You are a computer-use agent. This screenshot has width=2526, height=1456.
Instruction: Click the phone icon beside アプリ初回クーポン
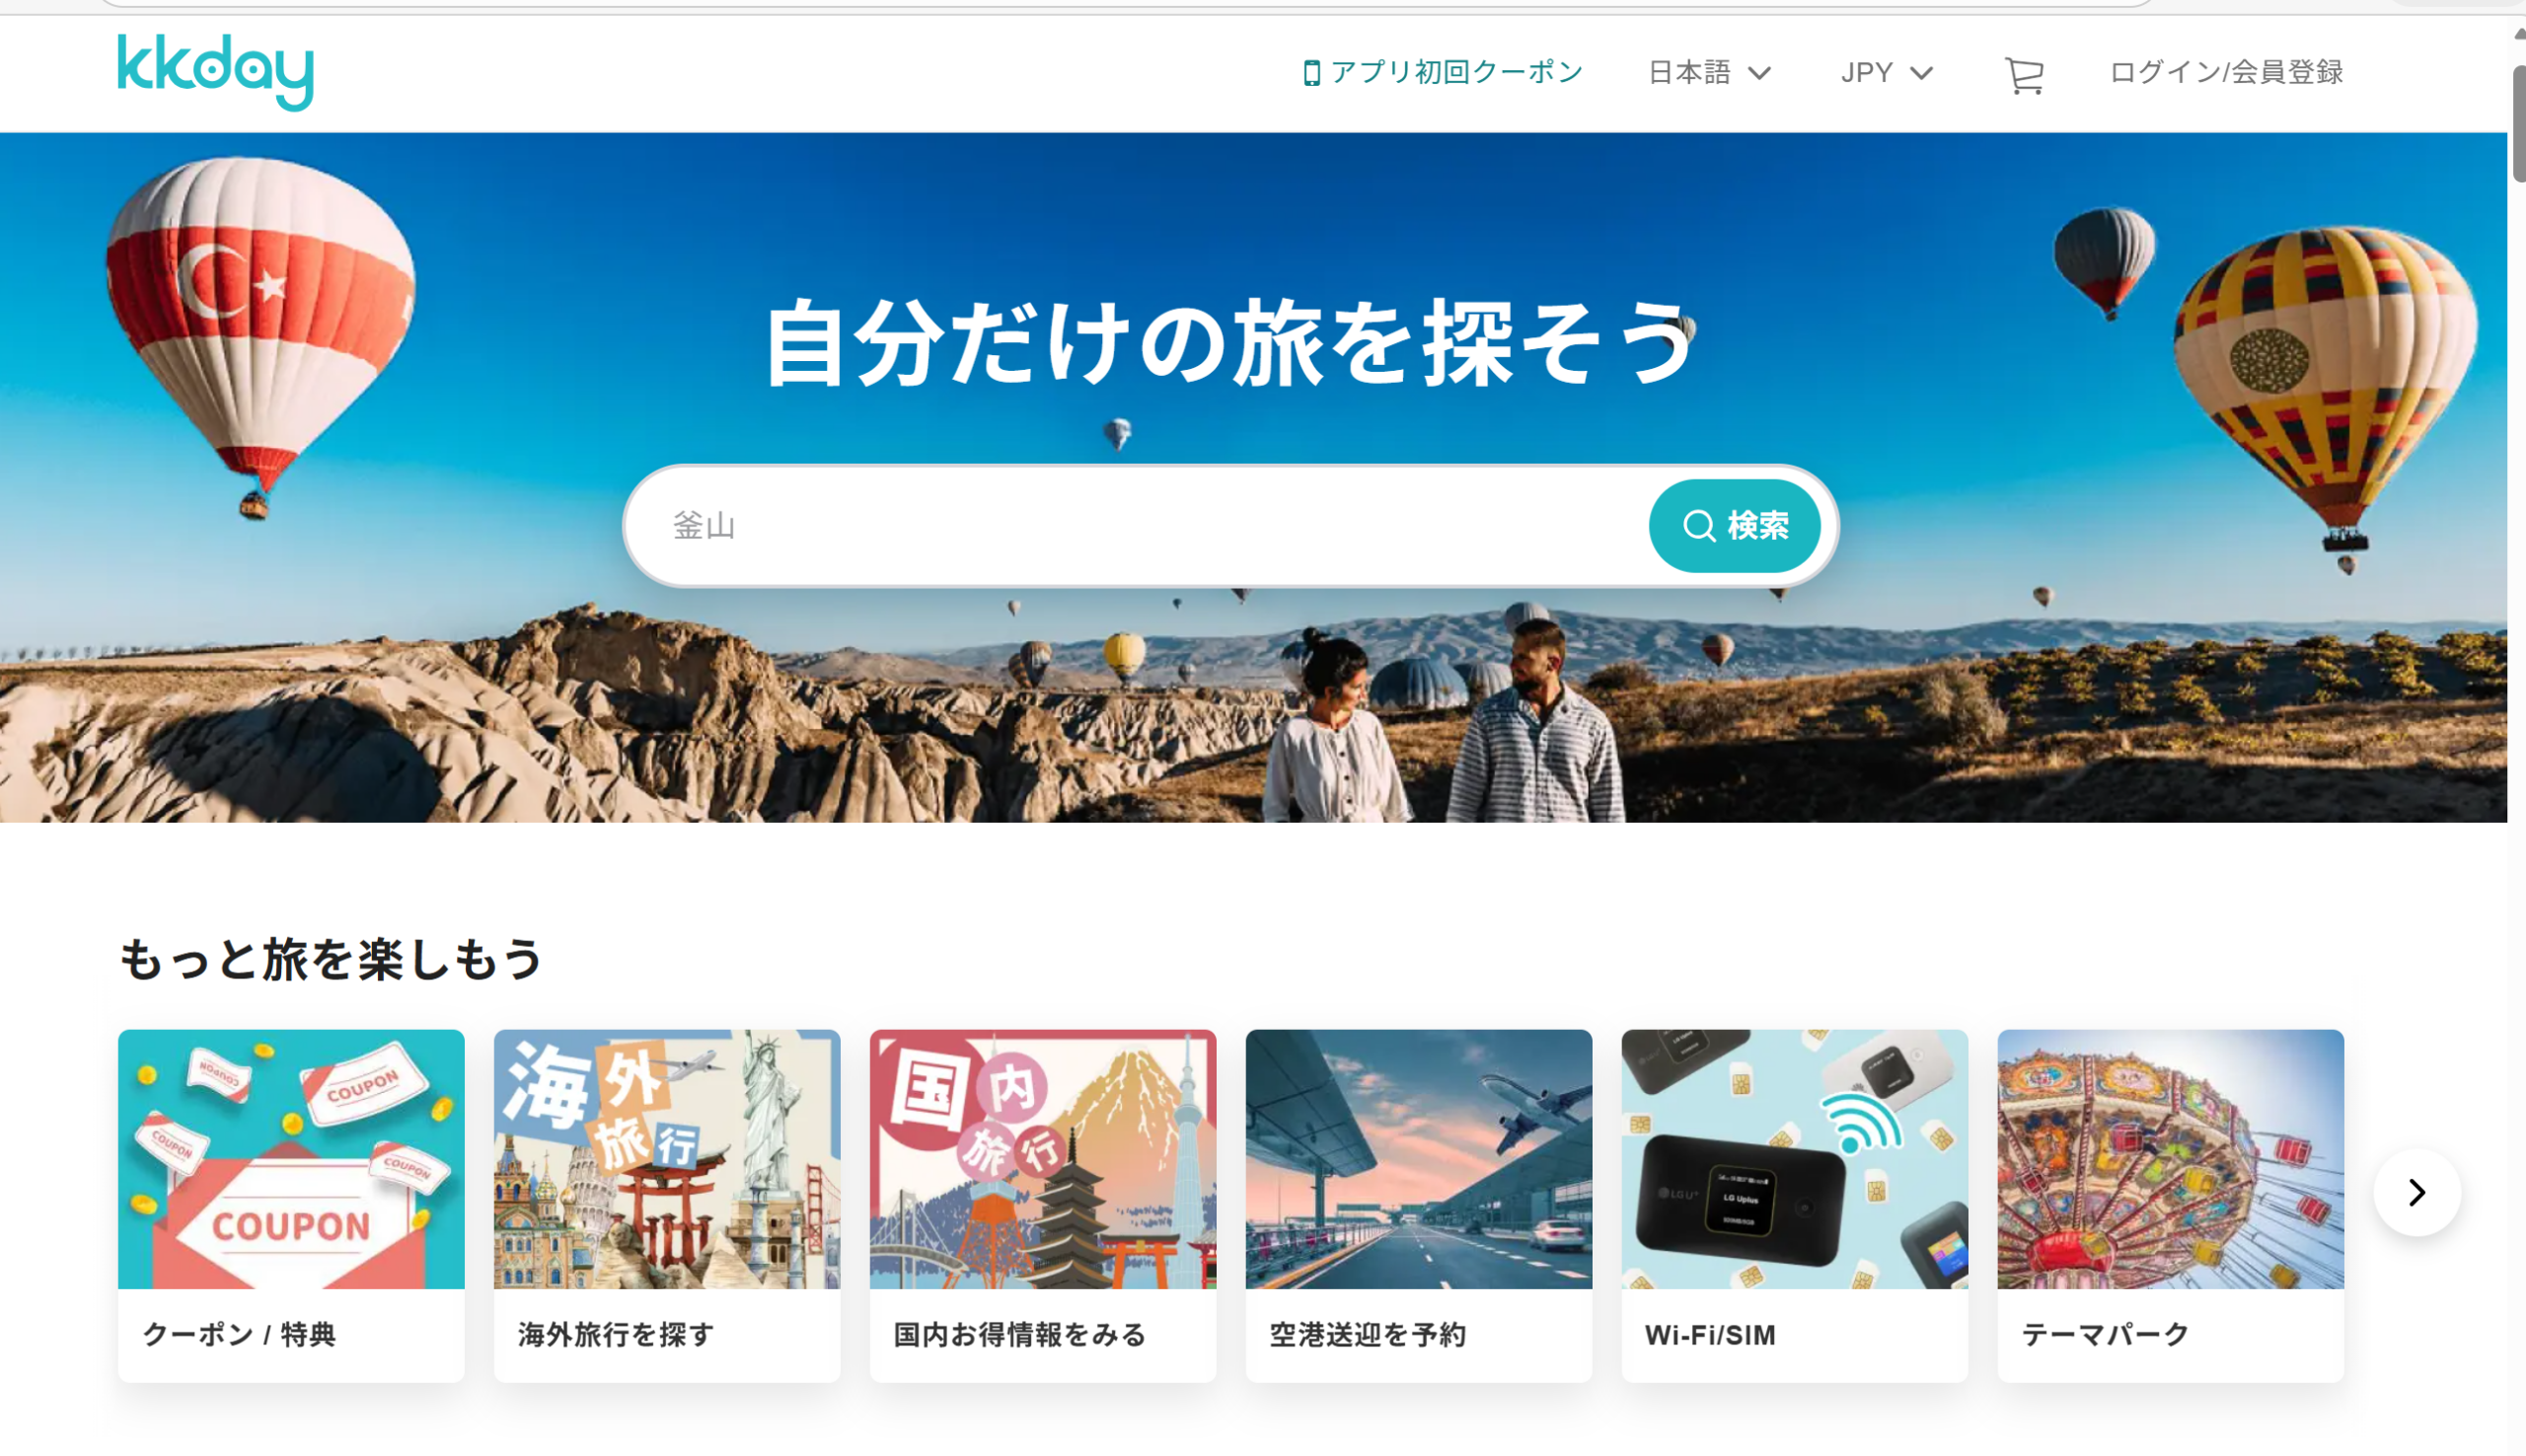tap(1311, 73)
